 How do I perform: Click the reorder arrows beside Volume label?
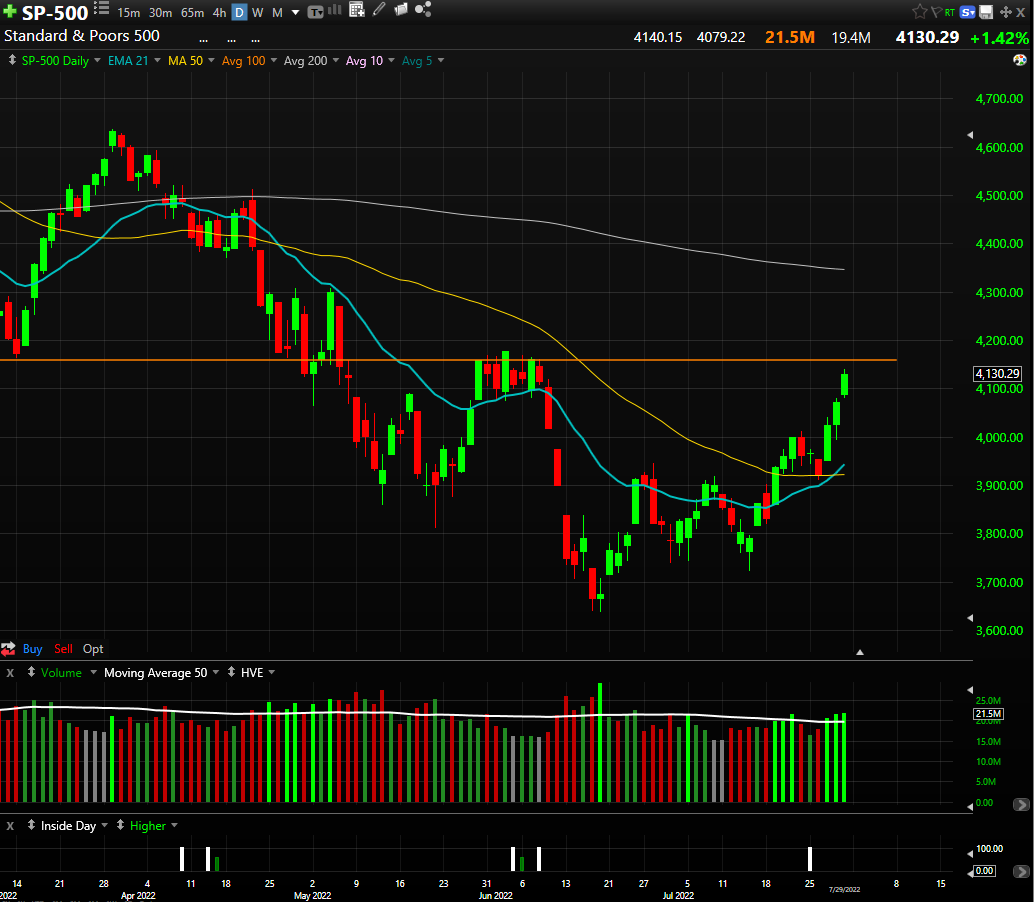pos(31,672)
